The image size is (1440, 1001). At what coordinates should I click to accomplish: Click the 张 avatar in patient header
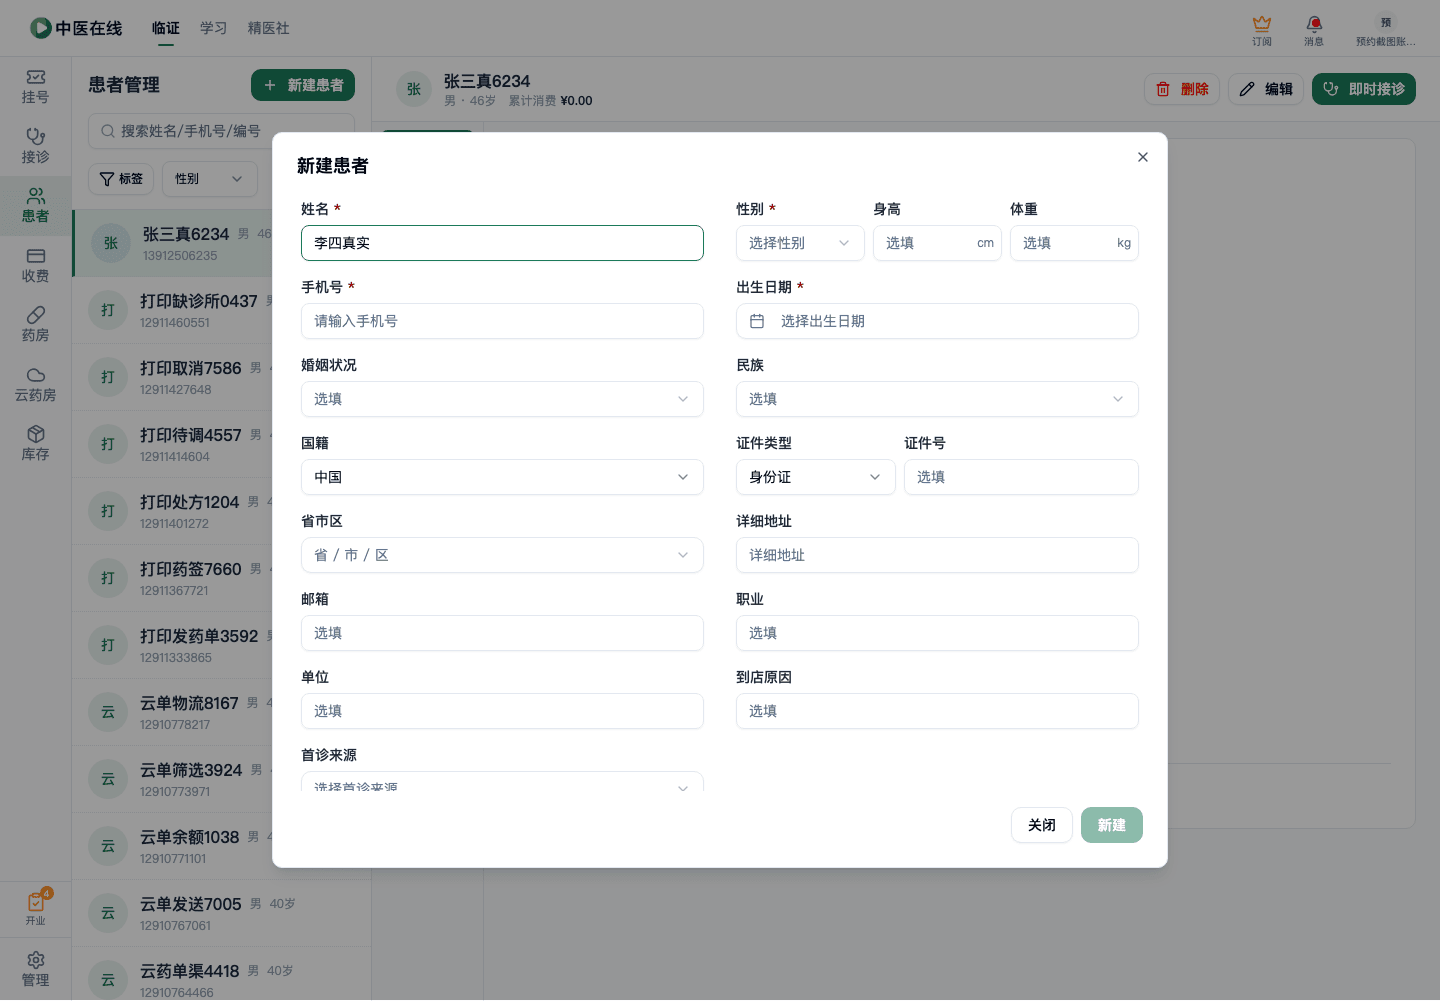point(414,89)
